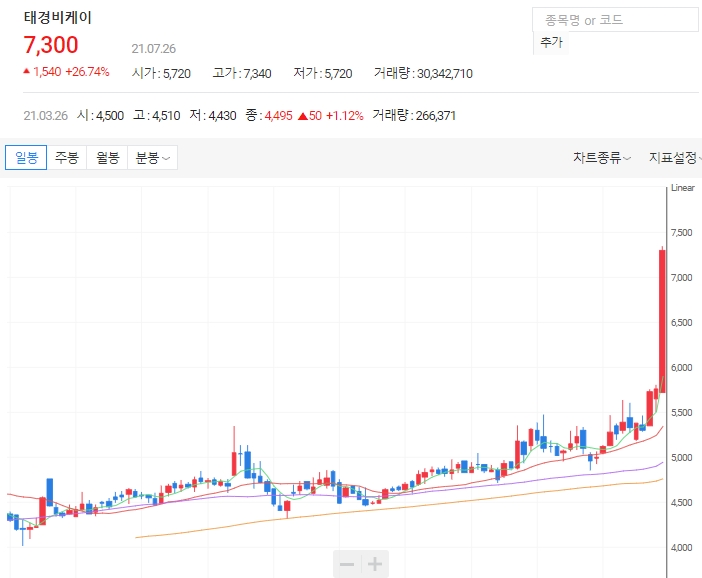The height and width of the screenshot is (578, 702).
Task: Click the 저가: 5,720 low price
Action: [323, 73]
